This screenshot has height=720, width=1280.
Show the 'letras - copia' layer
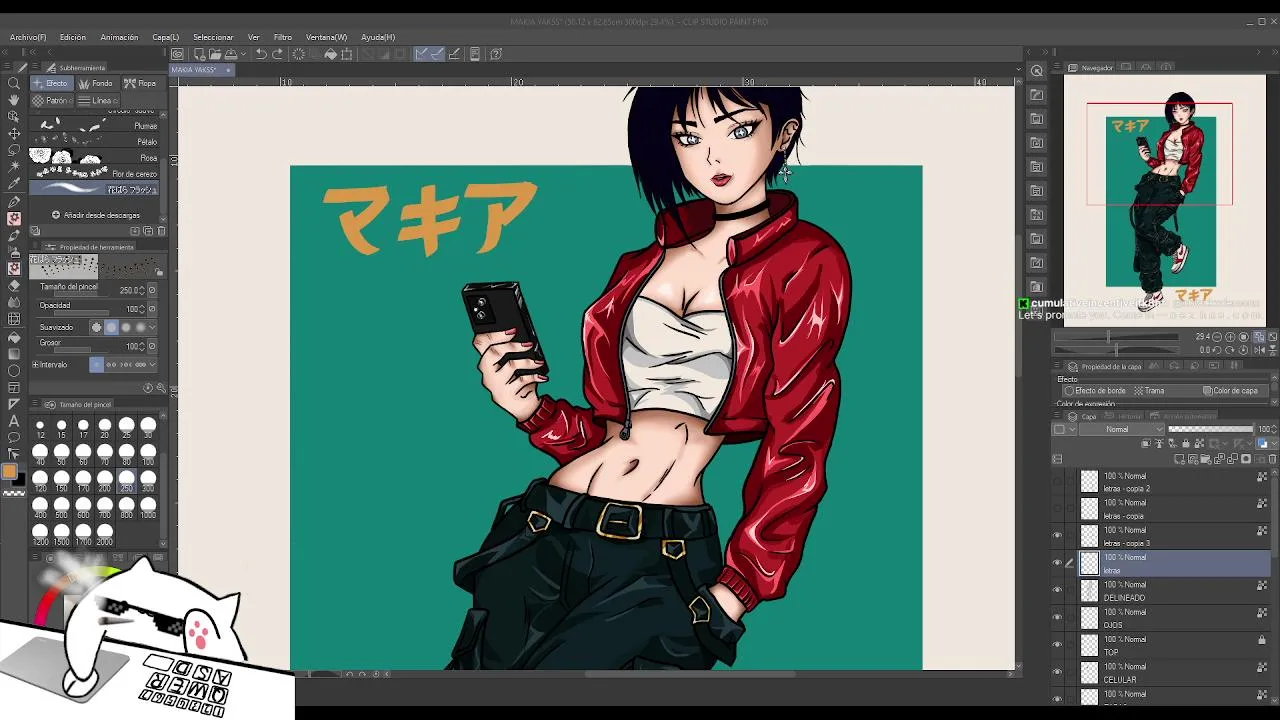(x=1057, y=509)
